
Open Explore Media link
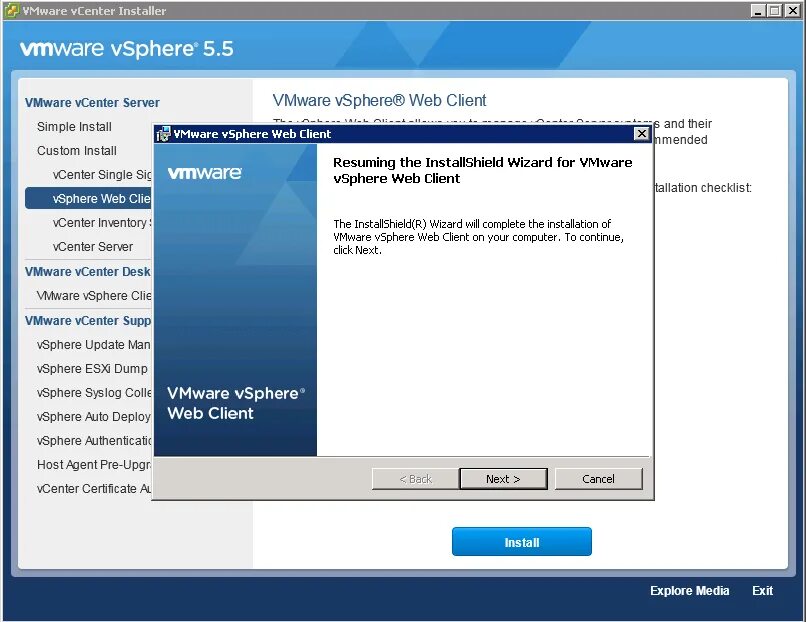tap(689, 591)
